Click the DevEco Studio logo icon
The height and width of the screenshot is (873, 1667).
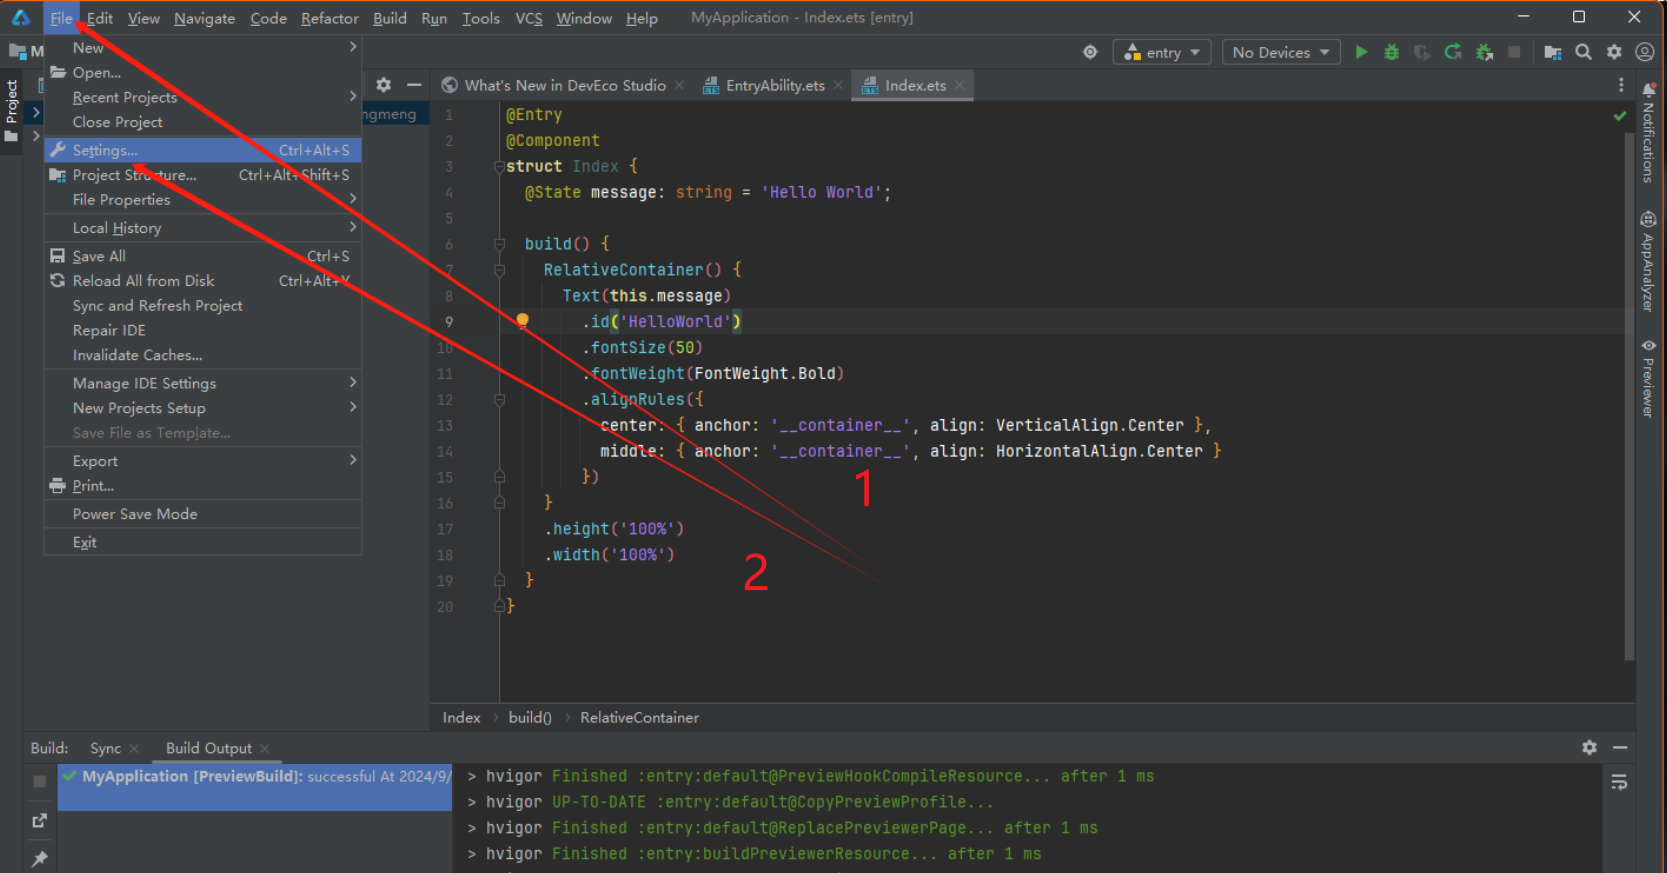click(20, 17)
